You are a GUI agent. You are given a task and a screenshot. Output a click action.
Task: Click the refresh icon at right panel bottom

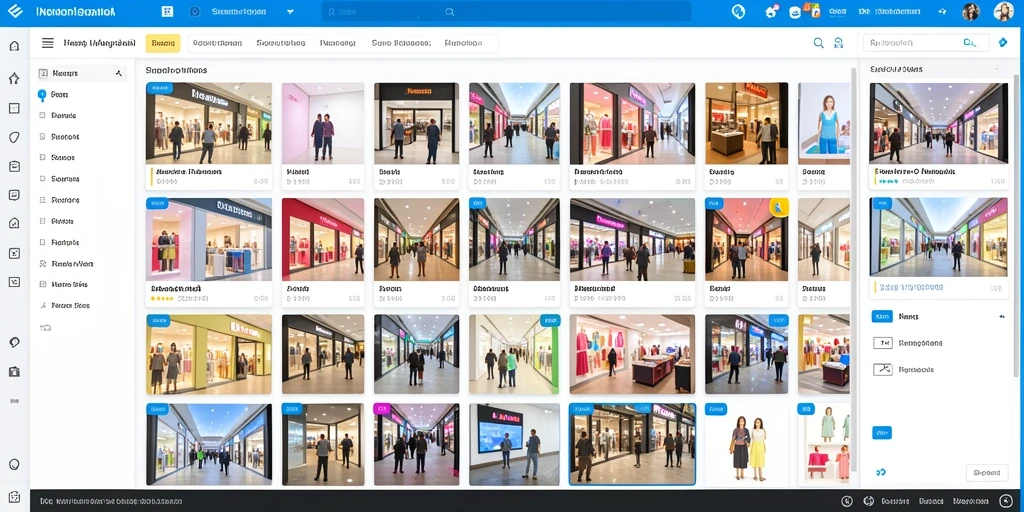(880, 472)
